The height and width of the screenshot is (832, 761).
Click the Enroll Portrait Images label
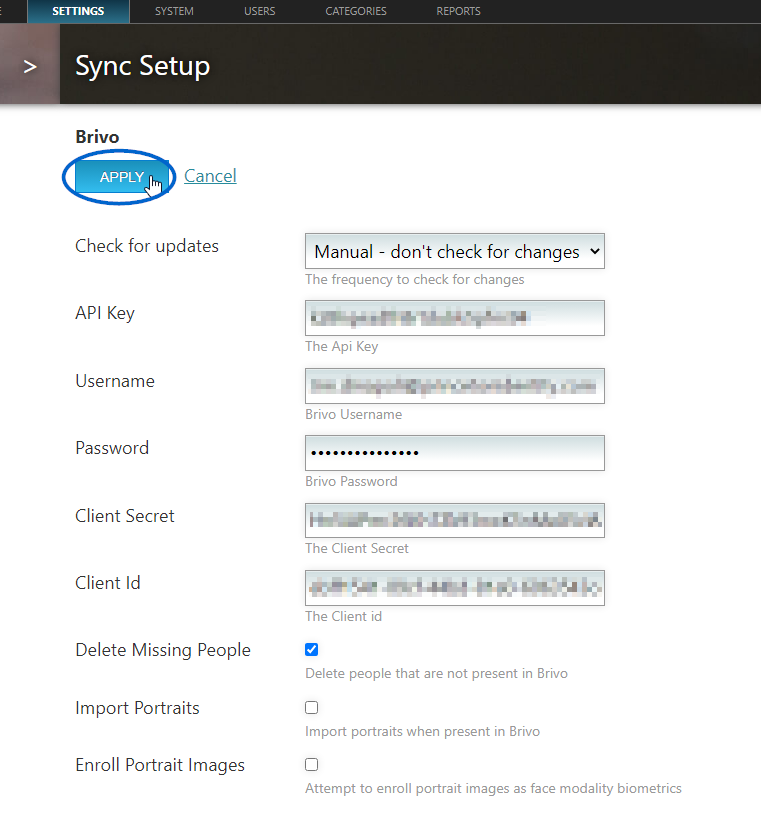(160, 765)
